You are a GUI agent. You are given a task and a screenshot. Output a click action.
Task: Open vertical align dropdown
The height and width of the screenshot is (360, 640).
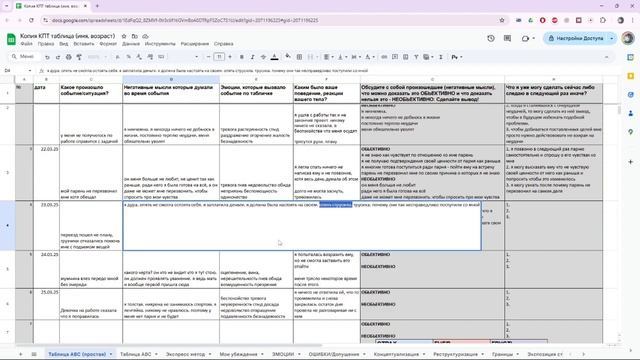pos(342,57)
